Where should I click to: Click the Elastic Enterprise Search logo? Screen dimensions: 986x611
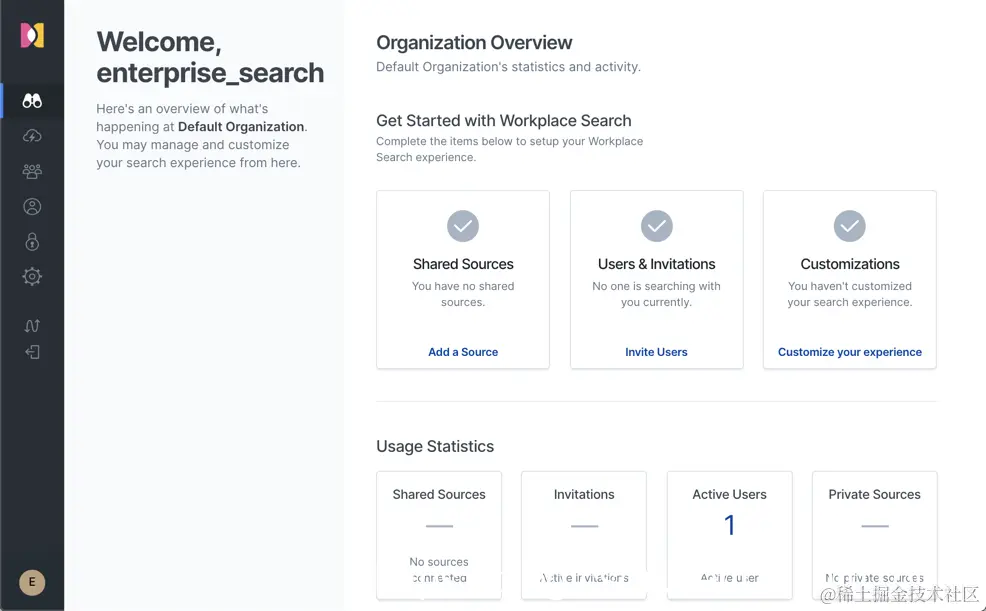pyautogui.click(x=32, y=35)
